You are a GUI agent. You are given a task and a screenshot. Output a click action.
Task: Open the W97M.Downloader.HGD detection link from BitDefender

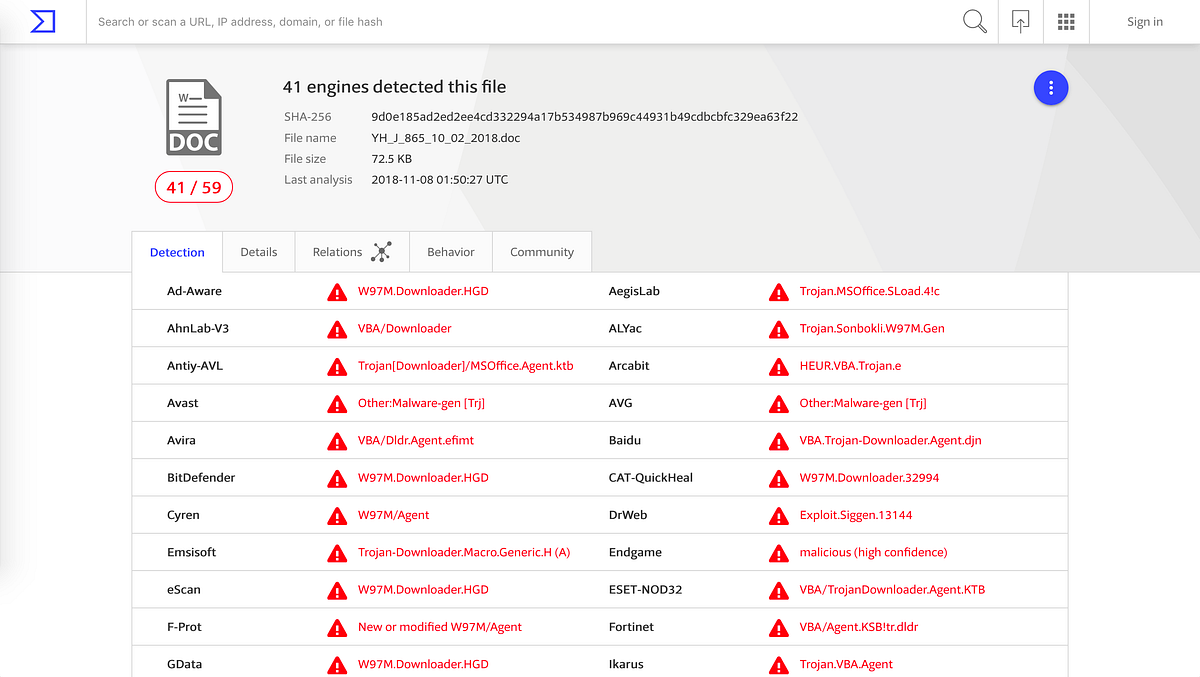pos(423,477)
